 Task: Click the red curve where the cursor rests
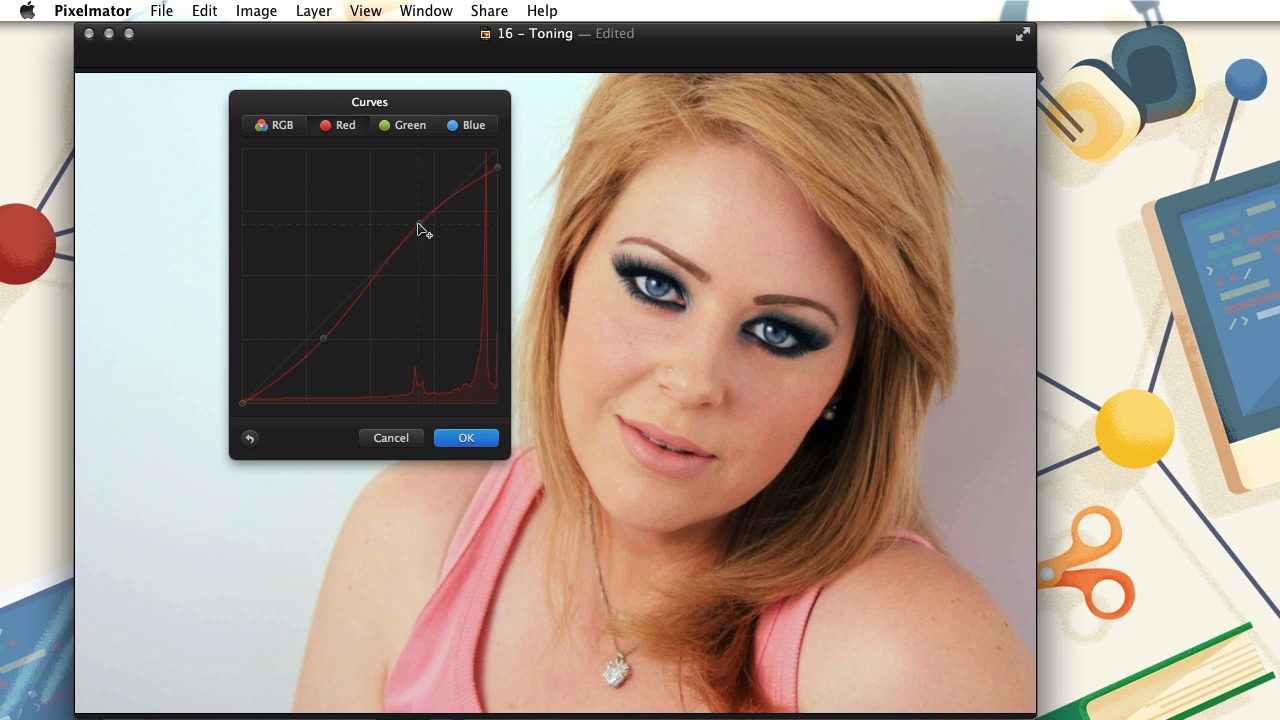click(x=418, y=225)
